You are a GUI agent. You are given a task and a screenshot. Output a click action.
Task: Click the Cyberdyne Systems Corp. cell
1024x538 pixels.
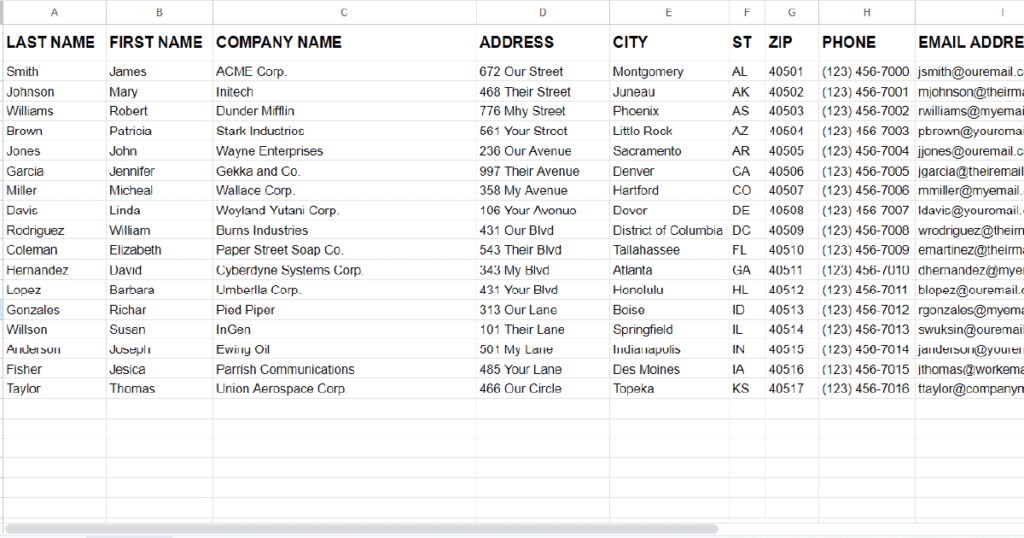click(x=344, y=270)
